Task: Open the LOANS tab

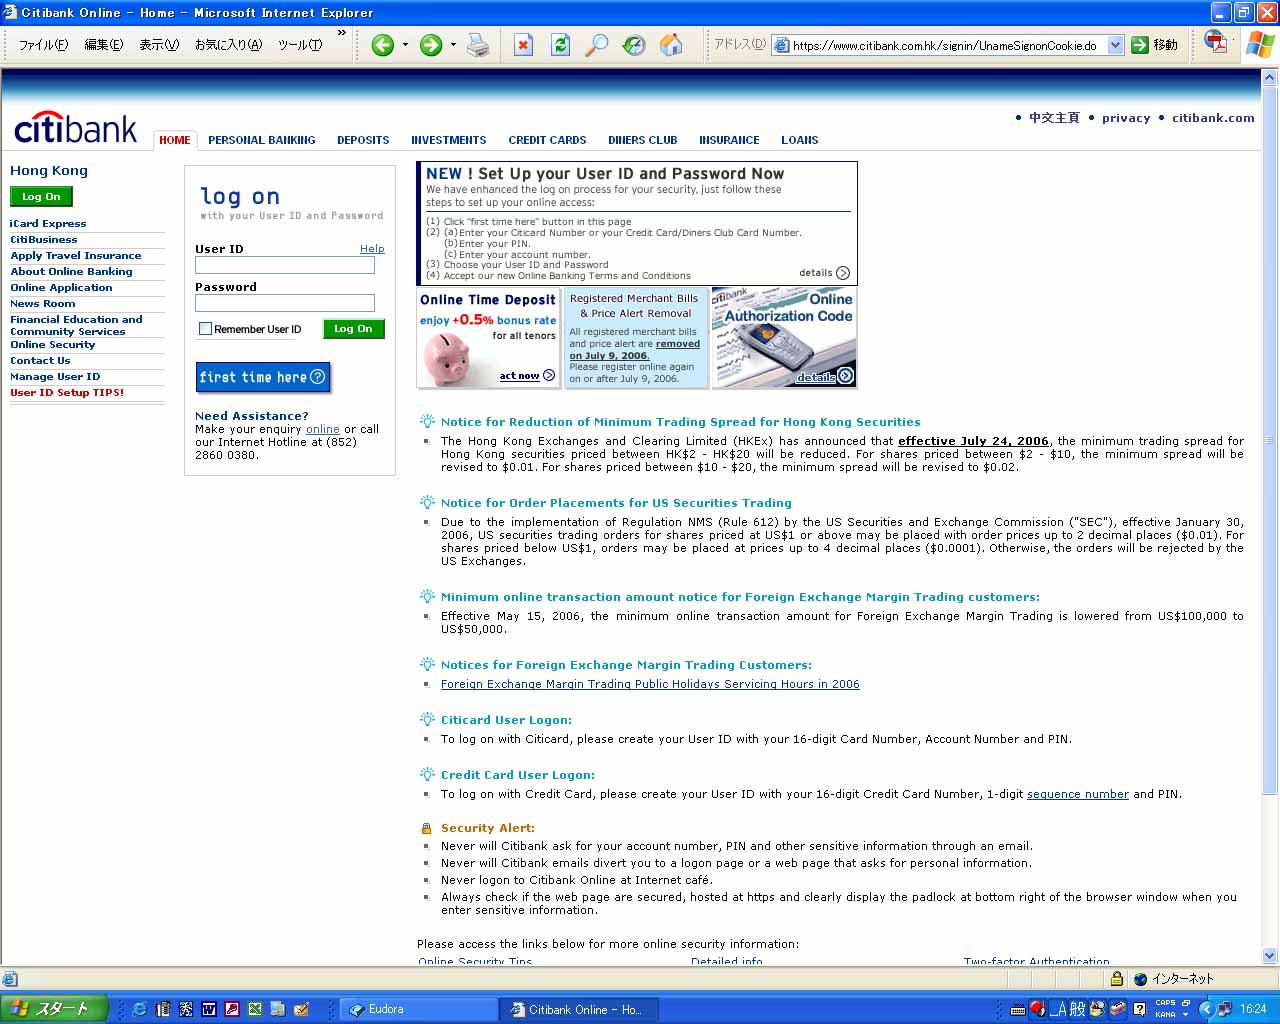Action: click(800, 140)
